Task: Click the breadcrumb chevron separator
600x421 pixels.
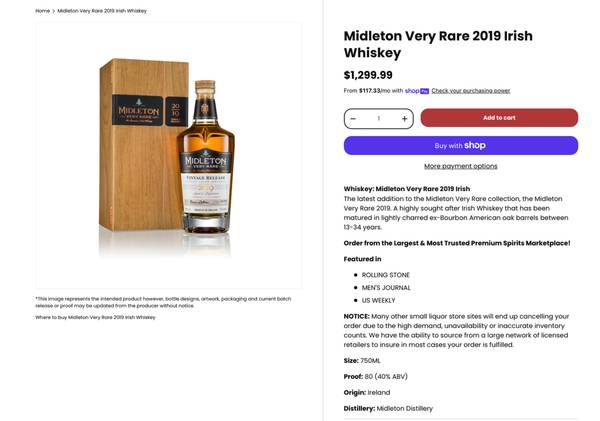Action: [54, 11]
